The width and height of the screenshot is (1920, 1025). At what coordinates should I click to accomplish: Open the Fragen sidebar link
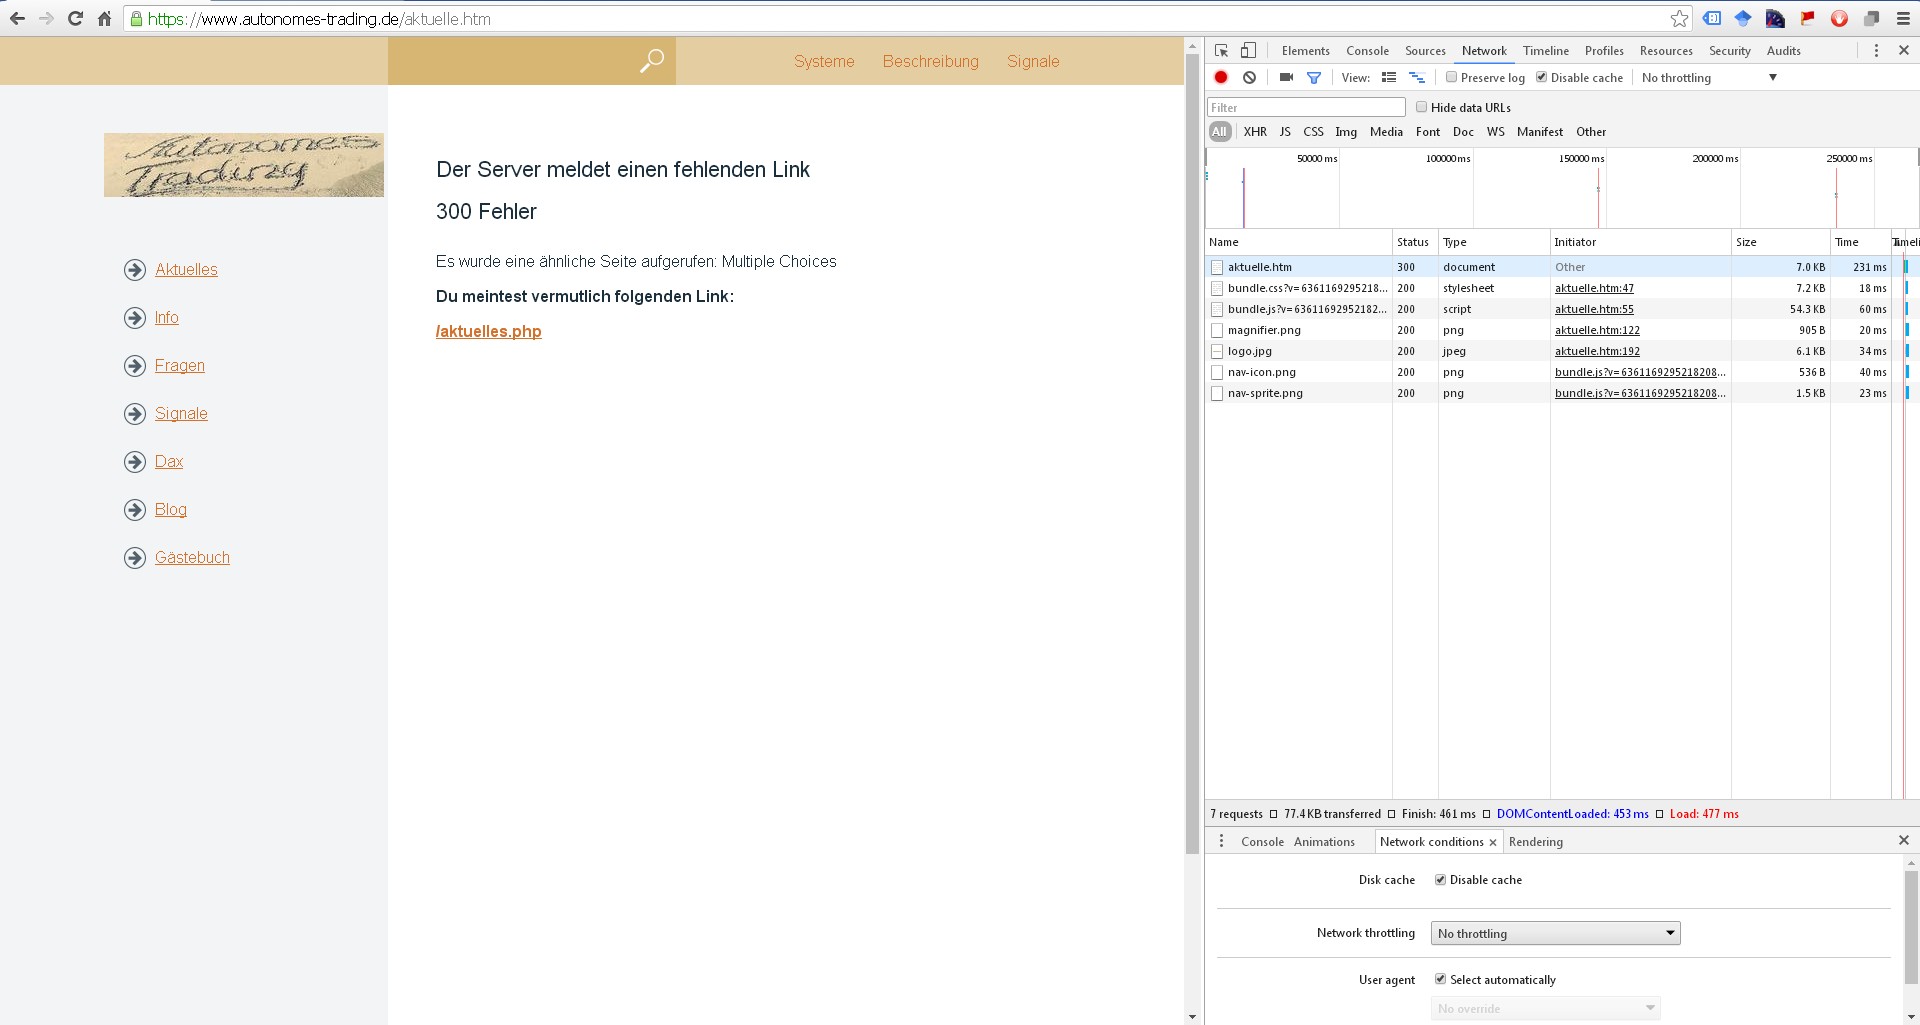(x=180, y=366)
